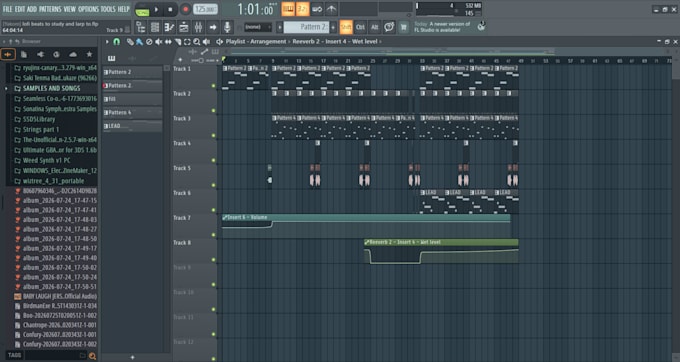This screenshot has width=680, height=362.
Task: Expand the Strings part 1 folder
Action: pyautogui.click(x=41, y=130)
